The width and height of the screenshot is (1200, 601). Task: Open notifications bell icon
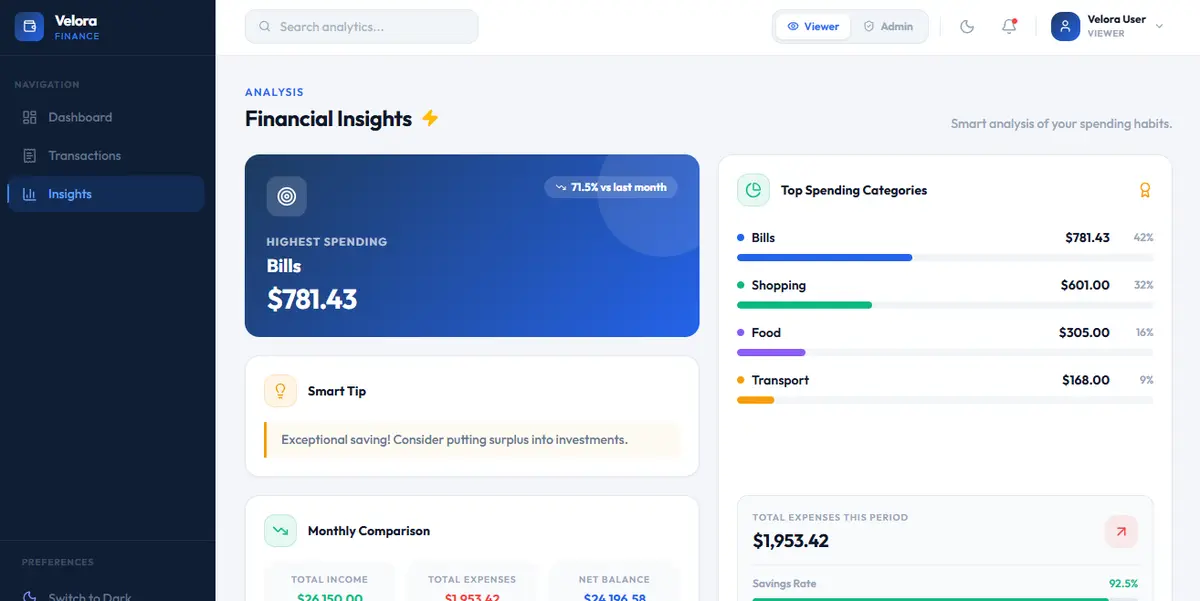1009,27
